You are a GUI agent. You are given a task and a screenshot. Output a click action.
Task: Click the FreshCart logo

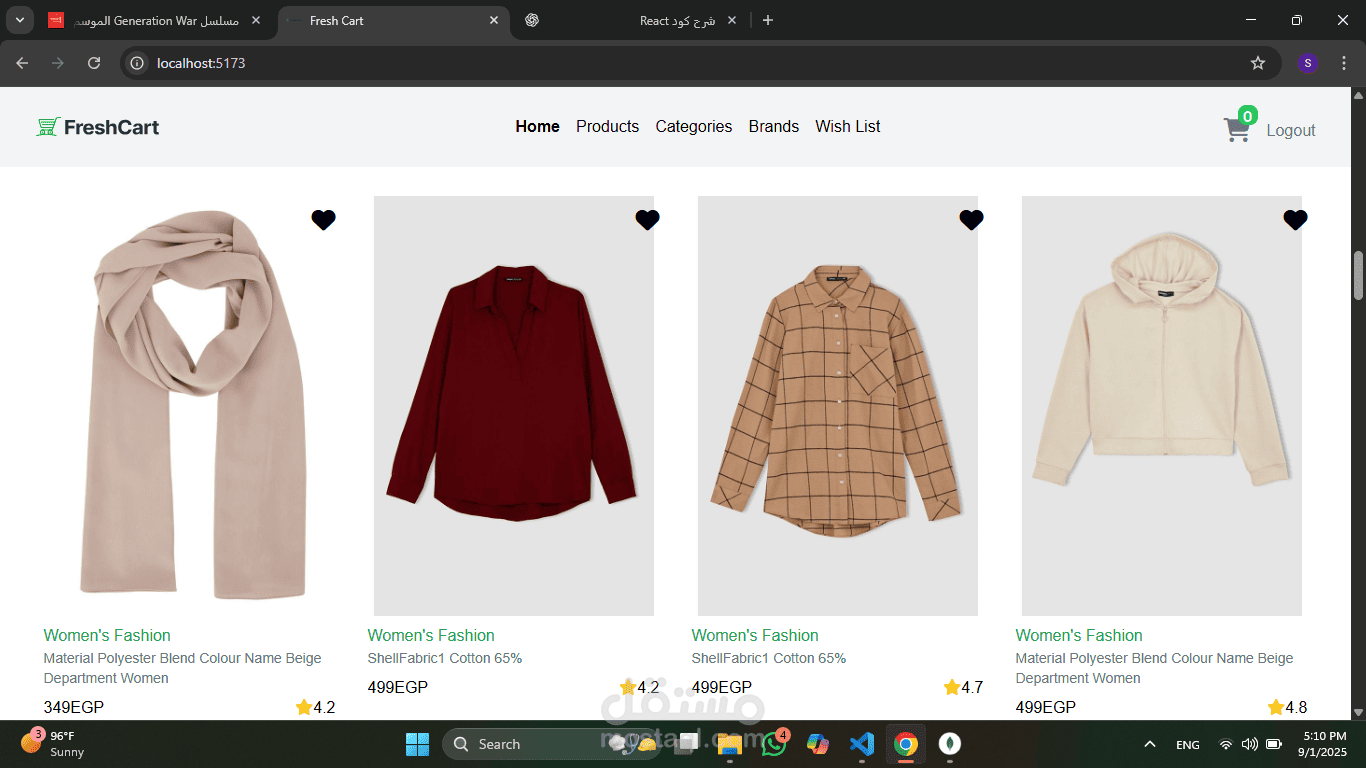pos(98,127)
